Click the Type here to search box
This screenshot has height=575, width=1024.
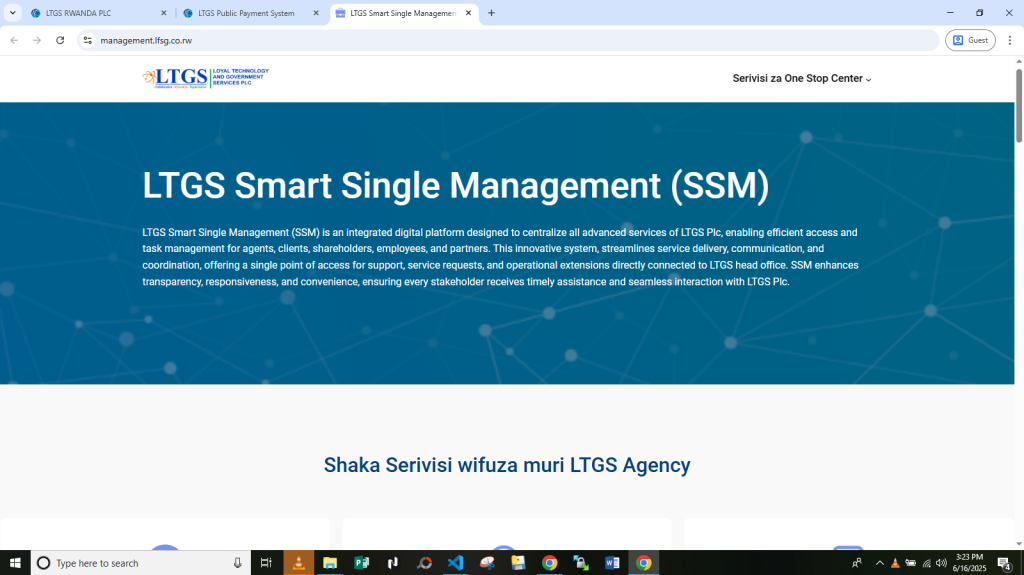click(x=140, y=563)
